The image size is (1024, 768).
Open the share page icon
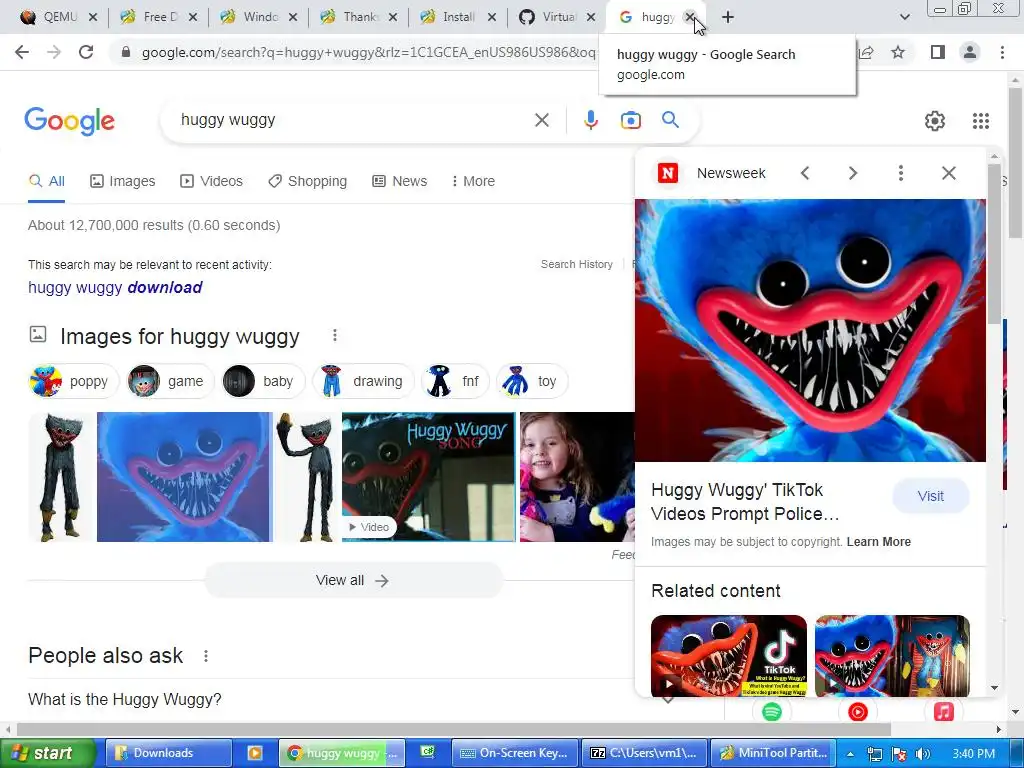coord(867,52)
